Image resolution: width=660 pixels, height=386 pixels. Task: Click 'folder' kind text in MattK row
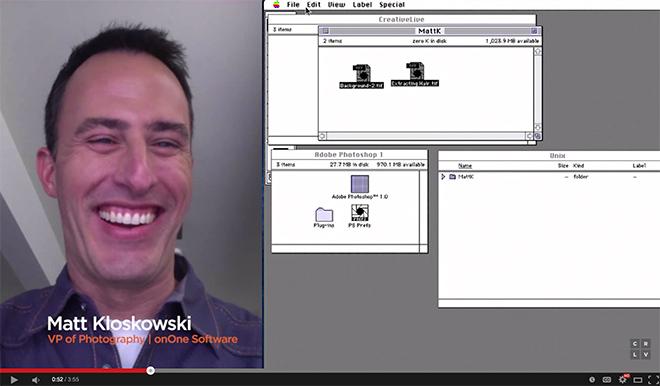point(580,177)
